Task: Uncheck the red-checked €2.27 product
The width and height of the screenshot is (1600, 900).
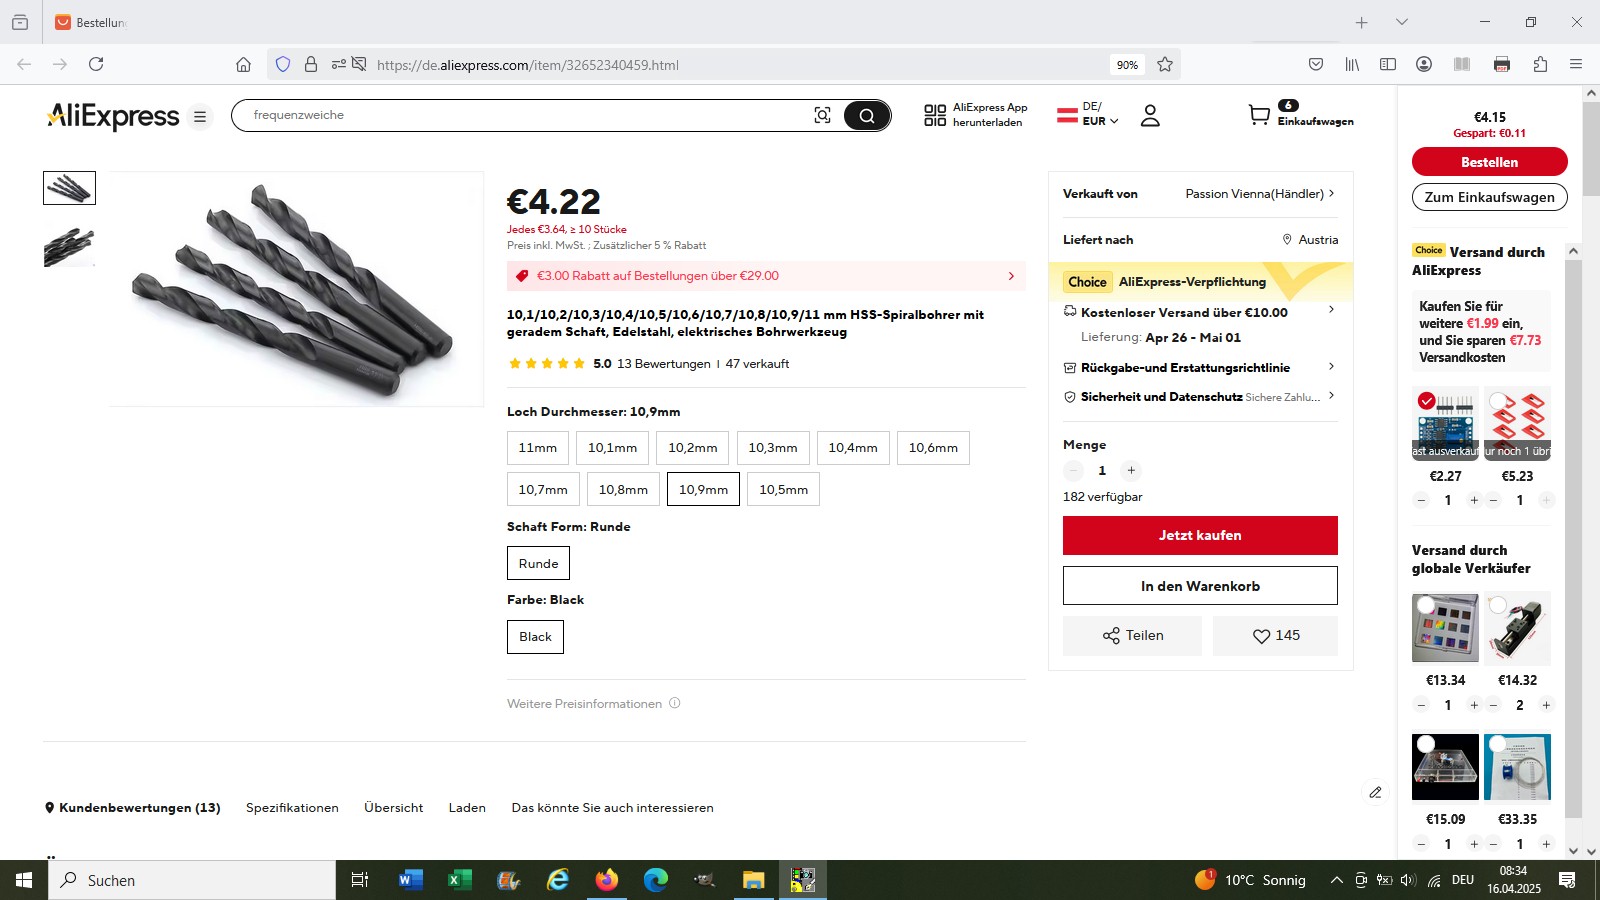Action: tap(1427, 401)
